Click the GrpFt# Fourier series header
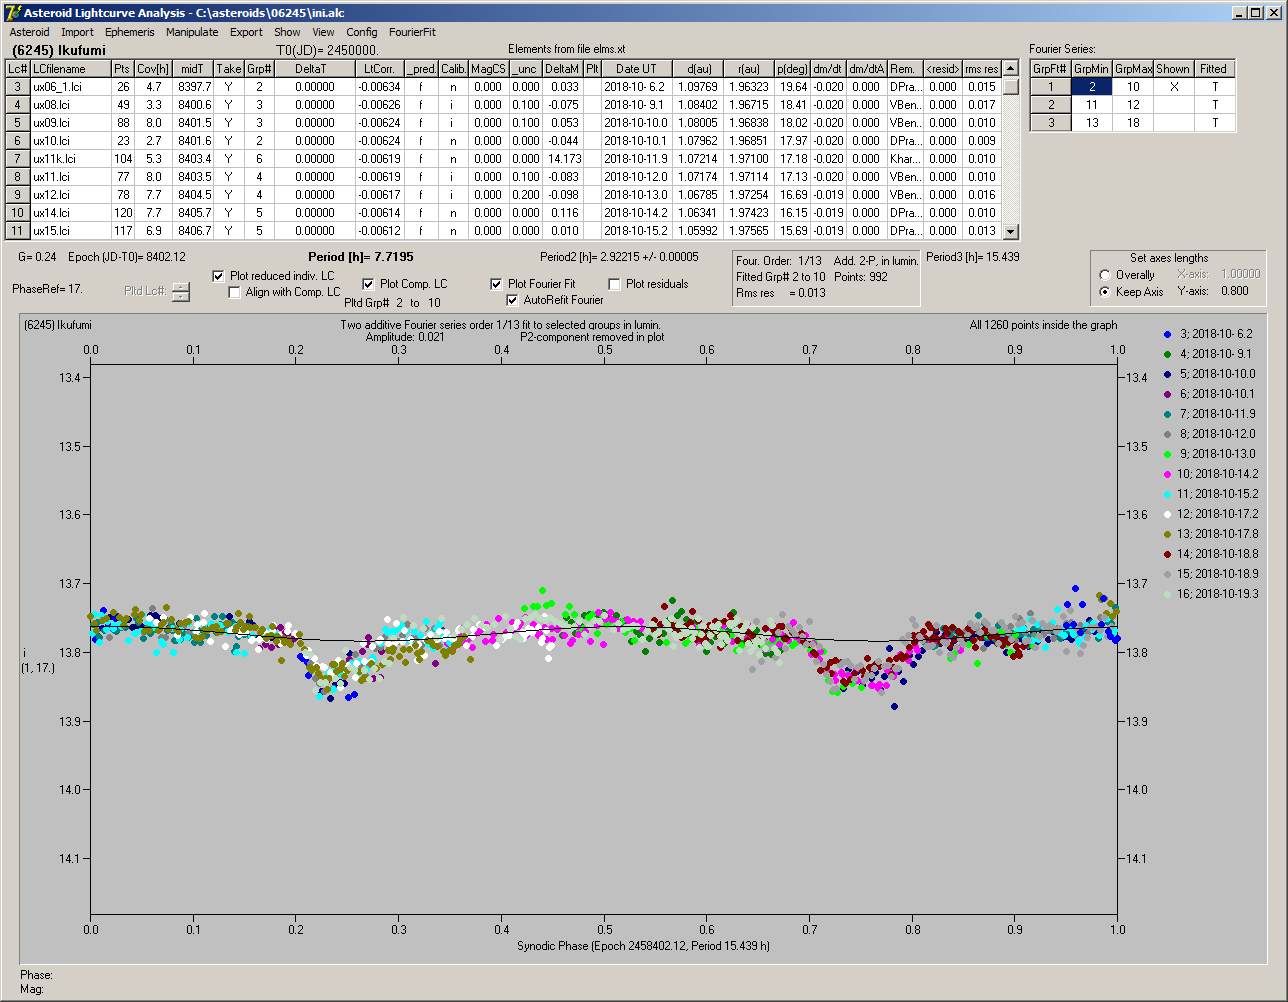The height and width of the screenshot is (1002, 1288). pyautogui.click(x=1051, y=69)
